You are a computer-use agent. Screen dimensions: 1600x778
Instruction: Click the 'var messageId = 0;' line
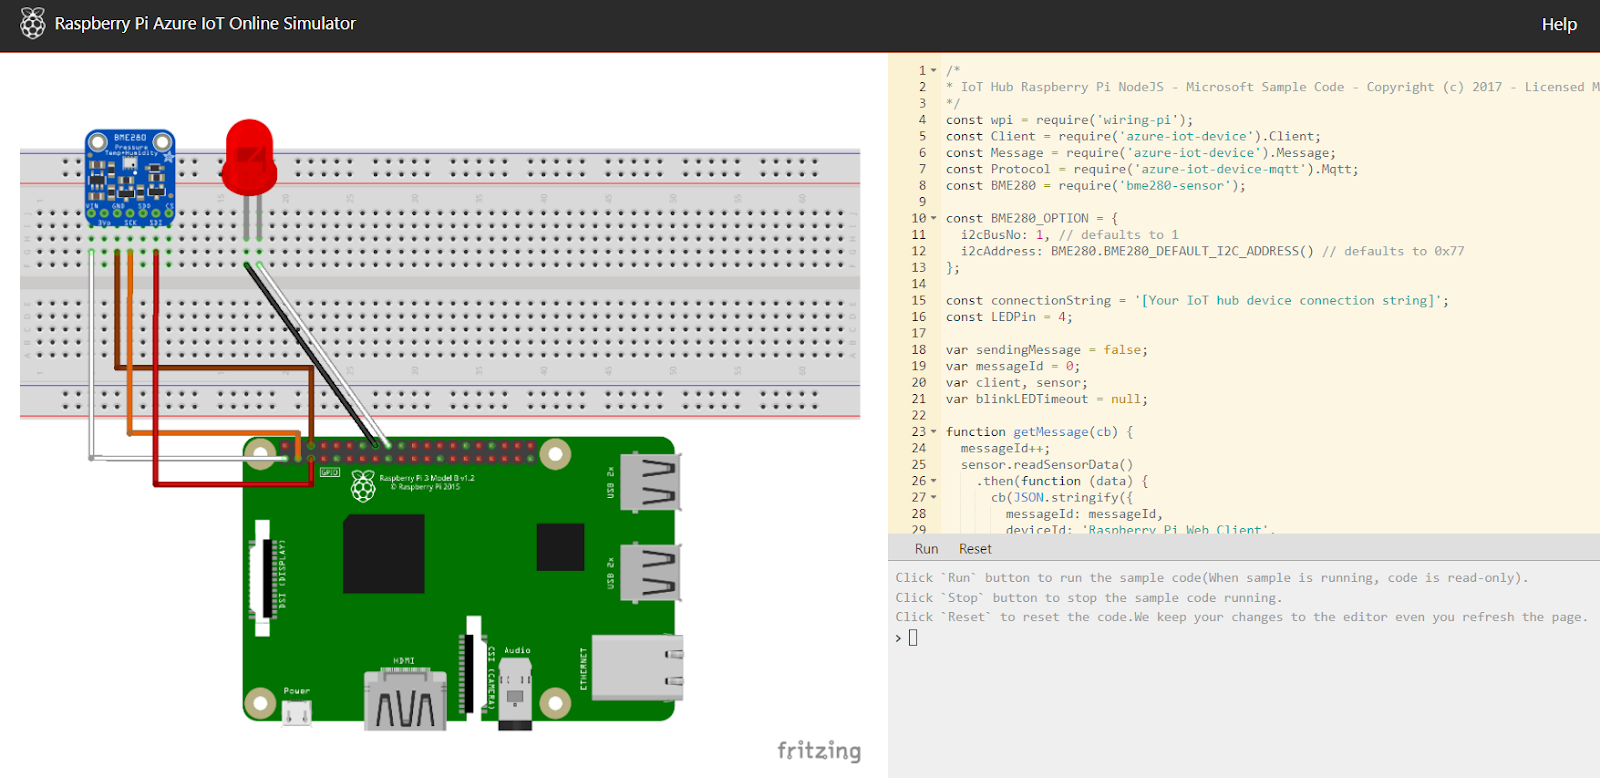tap(1013, 366)
